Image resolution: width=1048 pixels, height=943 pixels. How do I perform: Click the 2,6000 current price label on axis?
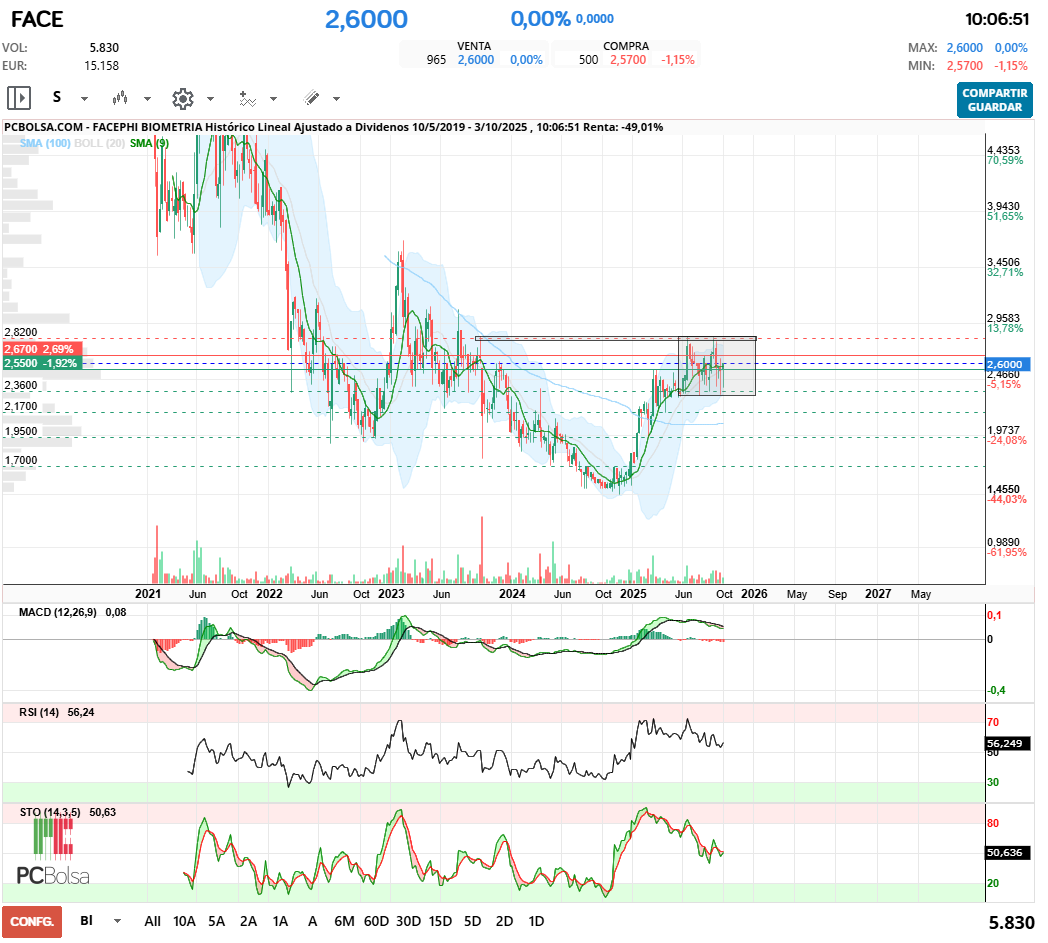pos(1006,364)
